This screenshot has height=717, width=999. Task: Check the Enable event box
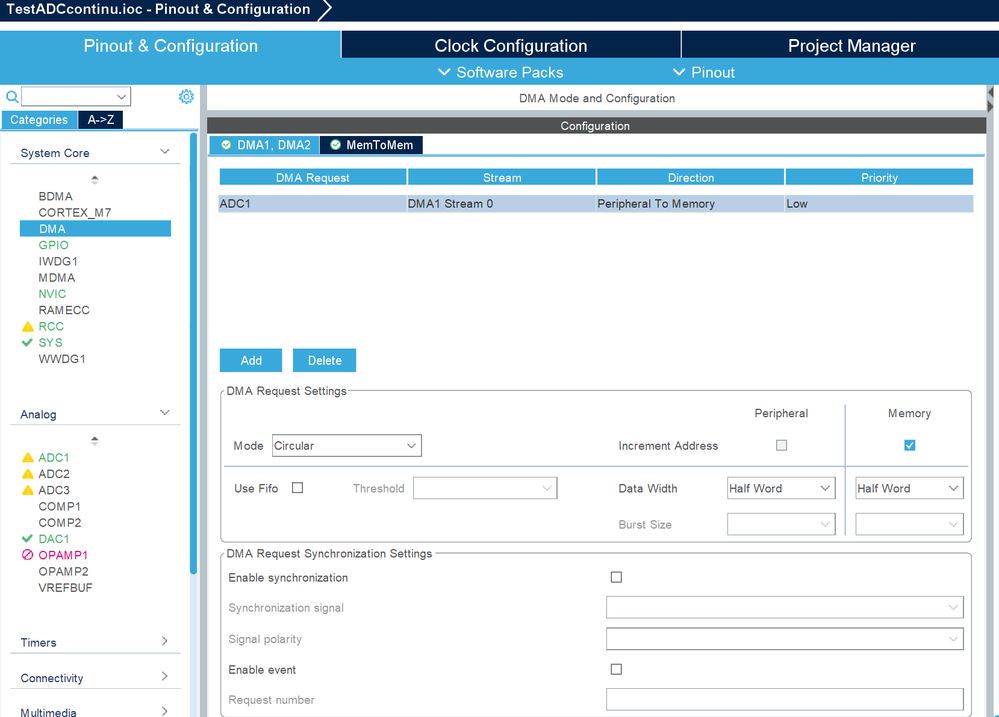click(x=616, y=669)
